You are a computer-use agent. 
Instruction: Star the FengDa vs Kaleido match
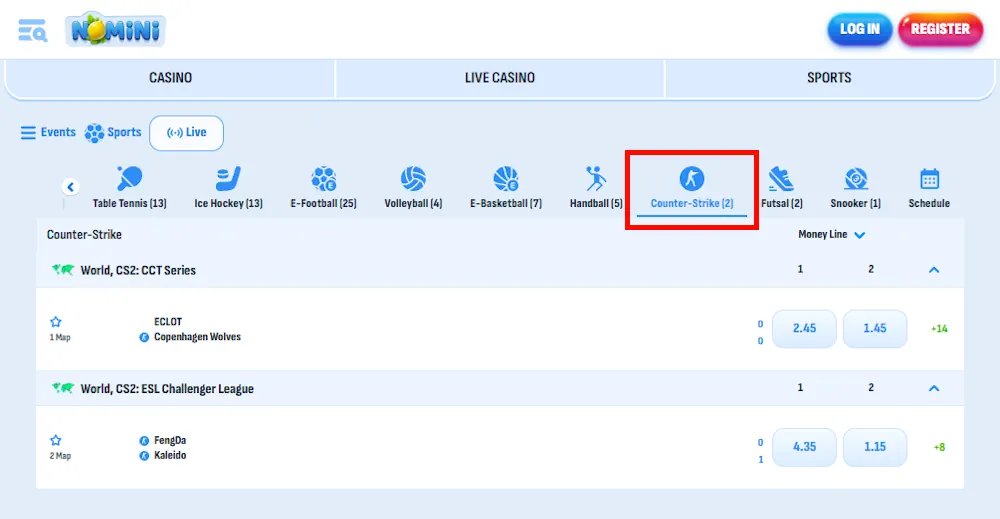(x=56, y=440)
